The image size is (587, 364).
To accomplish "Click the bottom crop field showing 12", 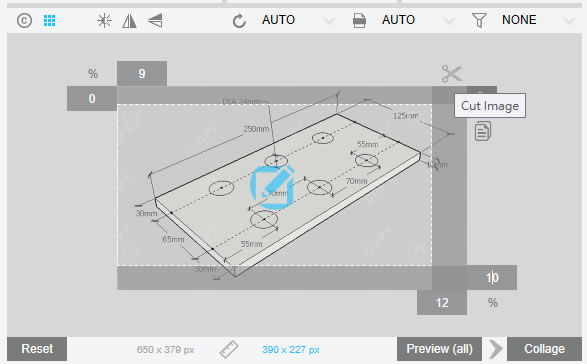I will click(442, 302).
